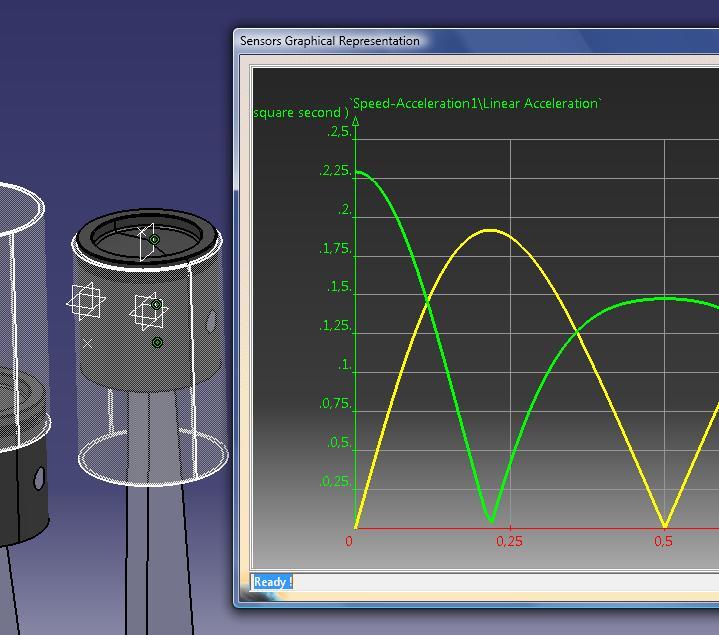Viewport: 719px width, 635px height.
Task: Click the '0,5' time axis label
Action: pyautogui.click(x=663, y=541)
